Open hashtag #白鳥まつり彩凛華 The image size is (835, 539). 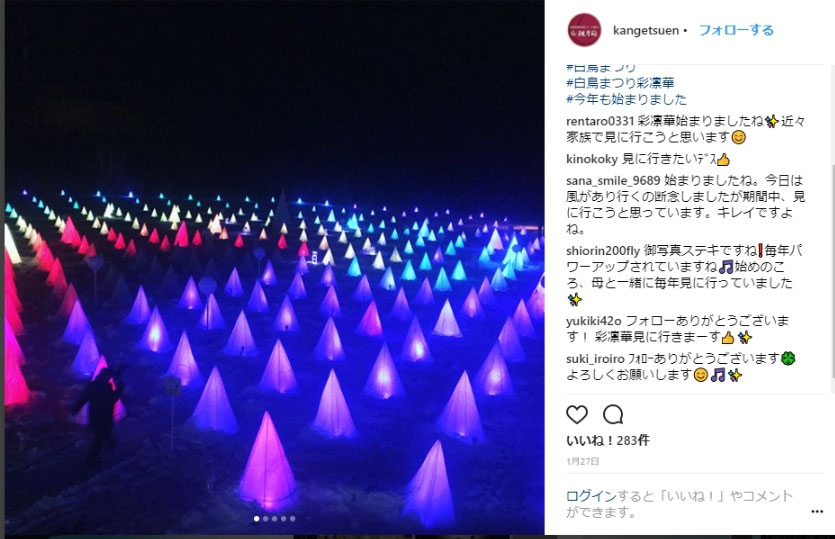pyautogui.click(x=620, y=83)
